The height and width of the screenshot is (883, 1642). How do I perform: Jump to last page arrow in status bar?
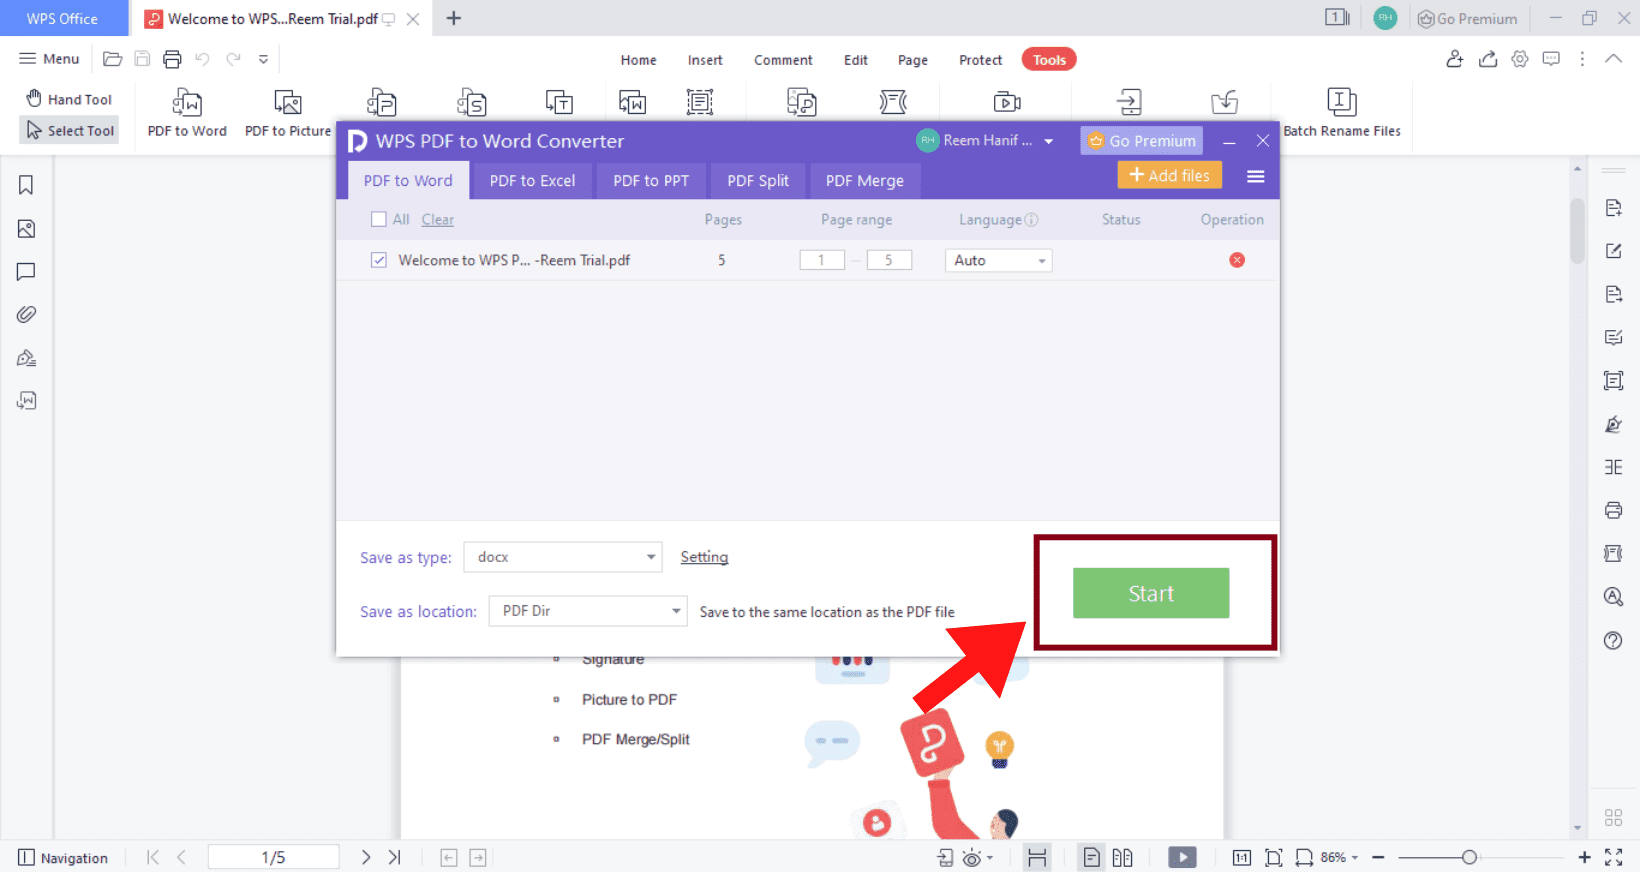[x=395, y=859]
